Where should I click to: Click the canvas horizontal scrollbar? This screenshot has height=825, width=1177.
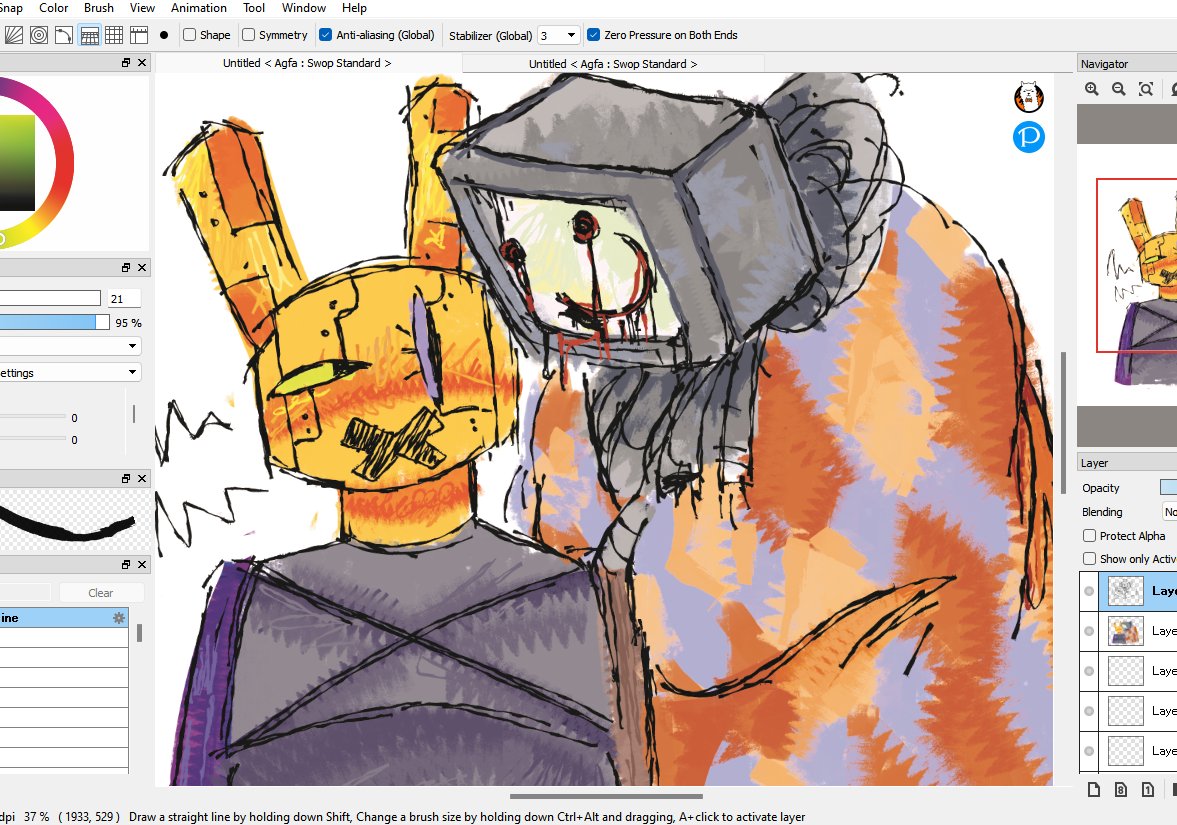(607, 796)
